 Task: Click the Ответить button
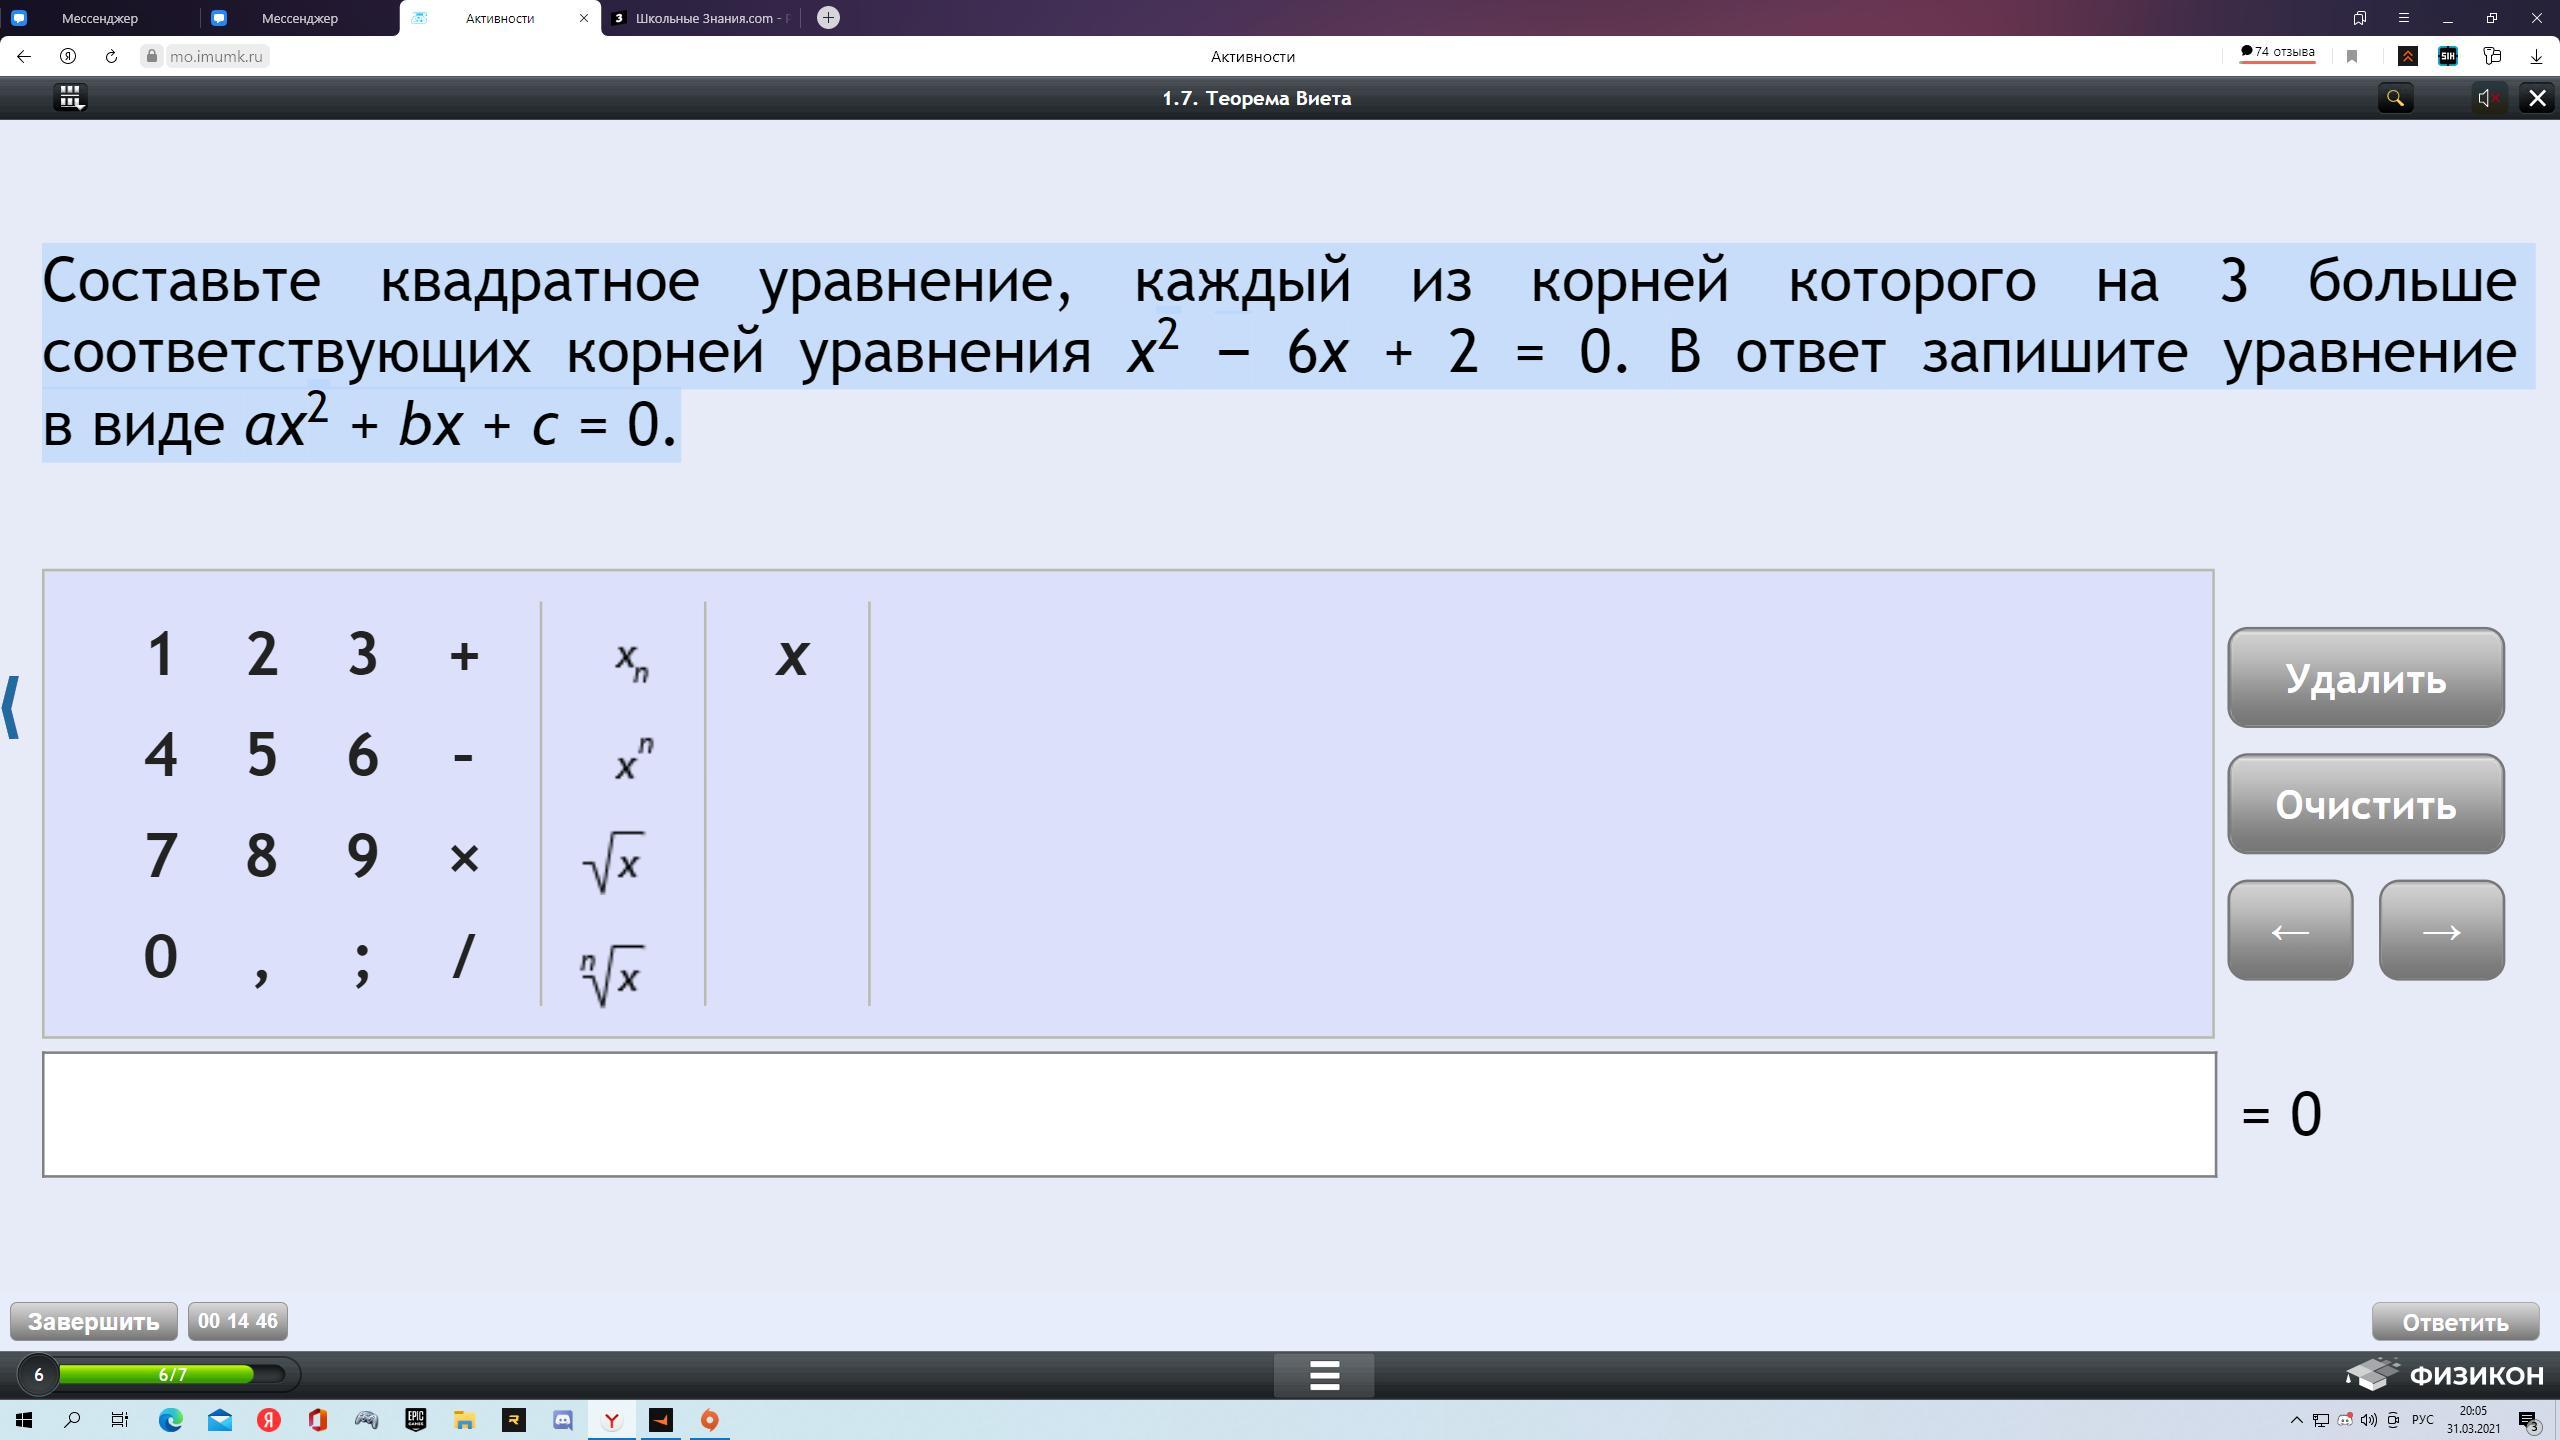pos(2454,1322)
